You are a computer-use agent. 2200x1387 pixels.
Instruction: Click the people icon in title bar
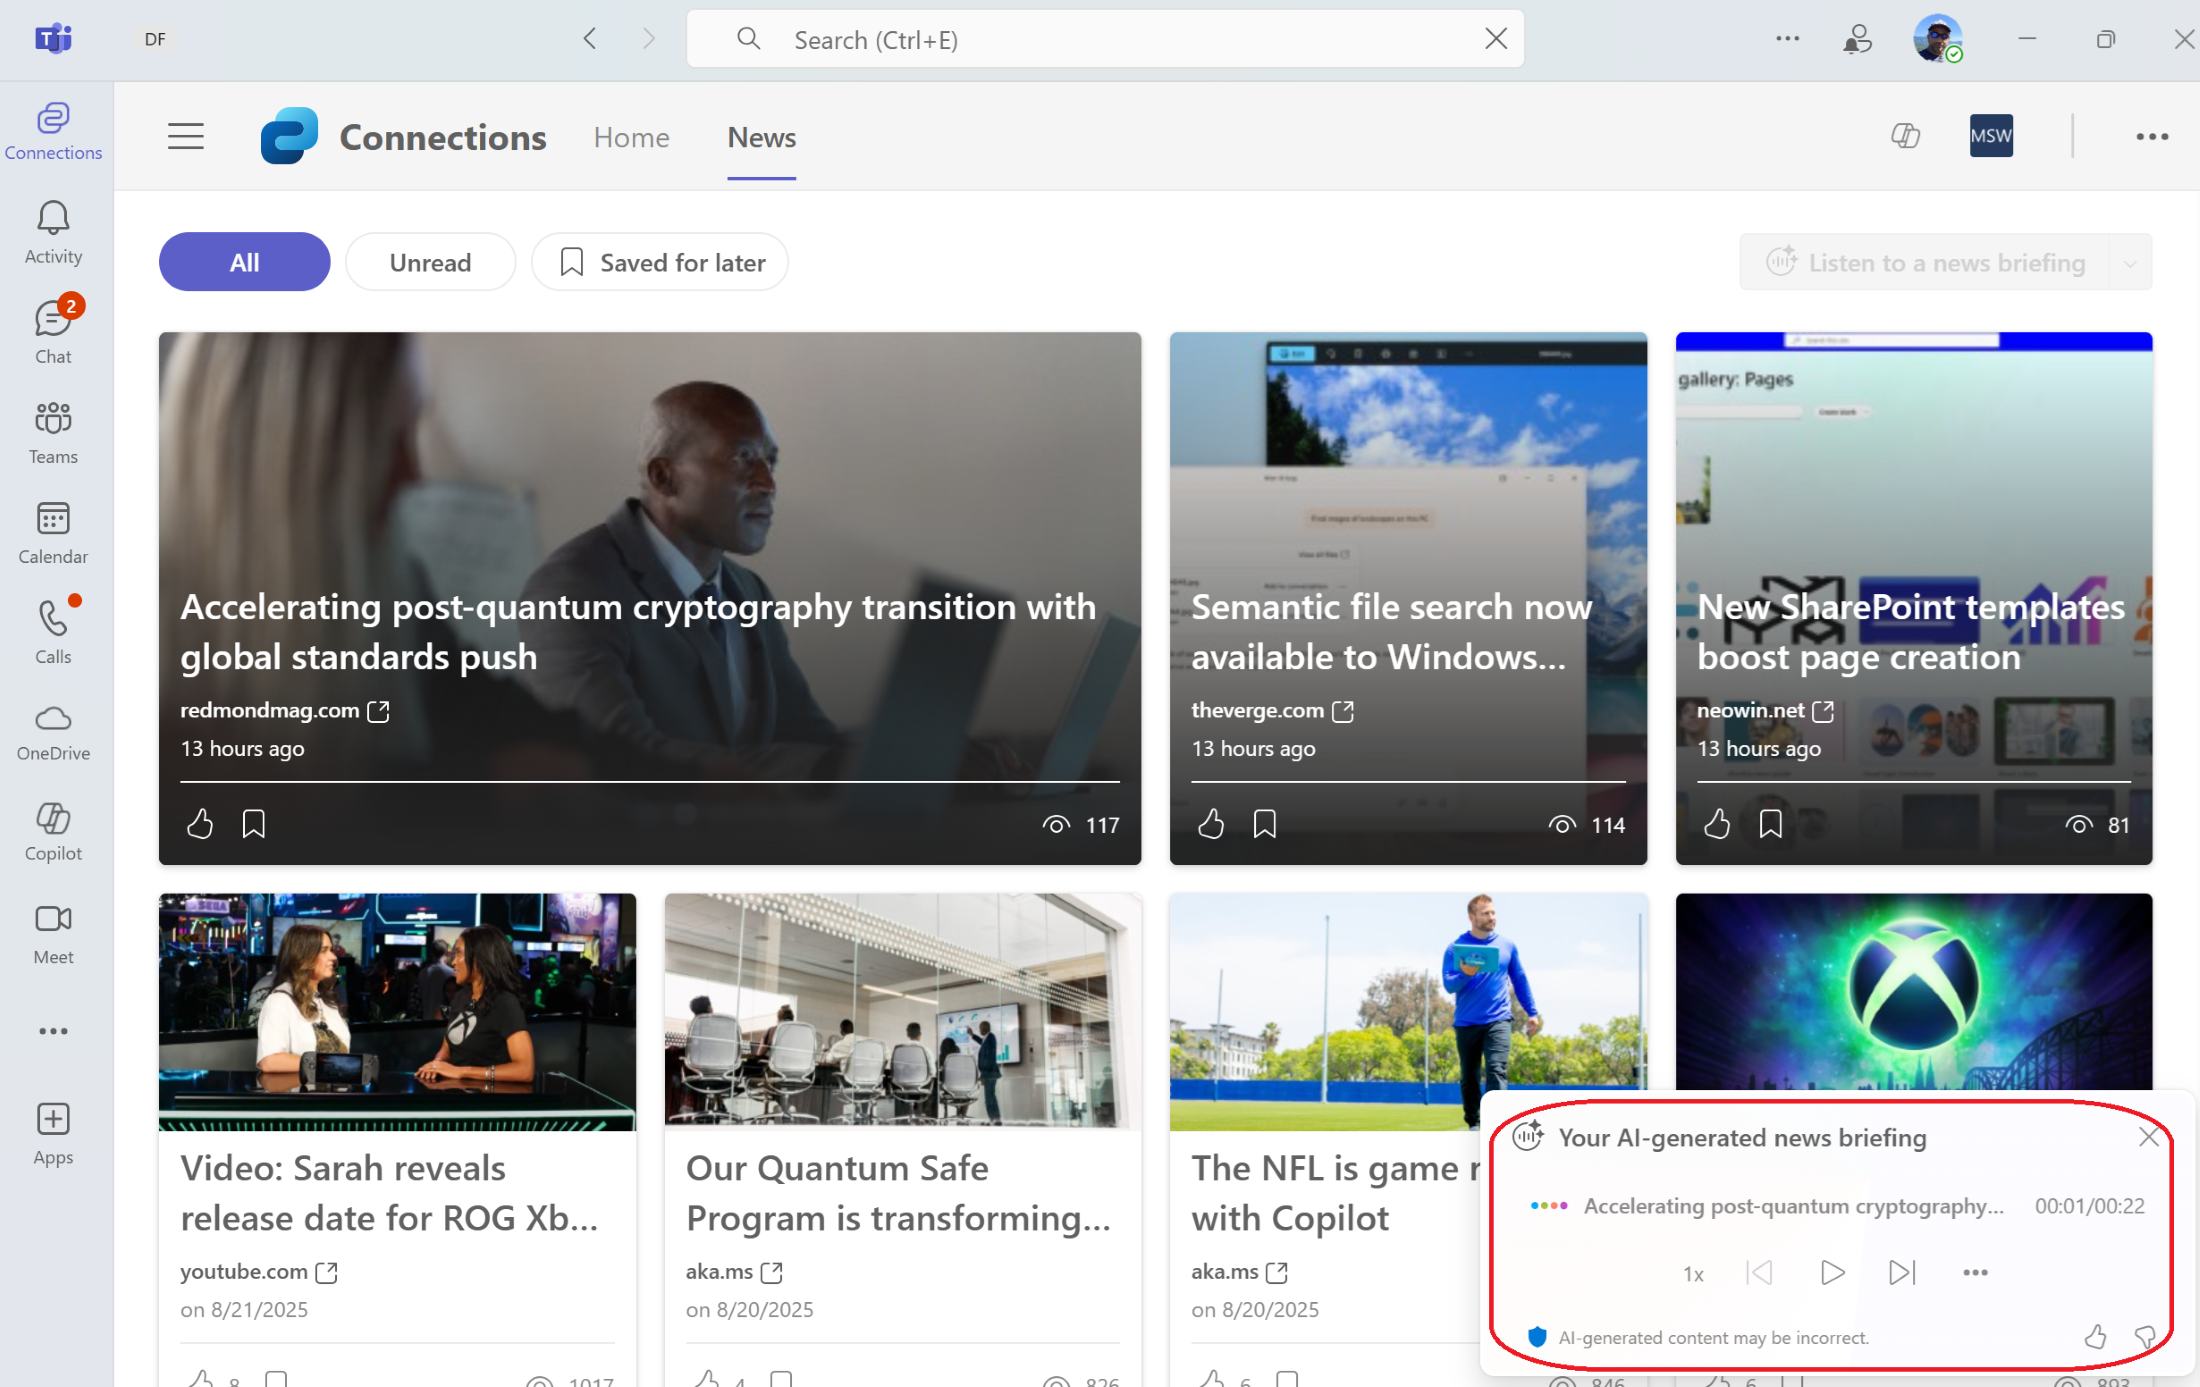click(x=1858, y=39)
